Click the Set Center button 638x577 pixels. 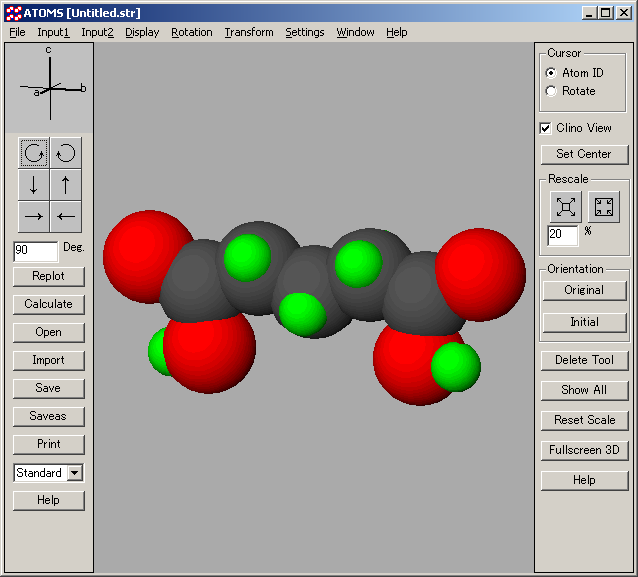pyautogui.click(x=584, y=154)
